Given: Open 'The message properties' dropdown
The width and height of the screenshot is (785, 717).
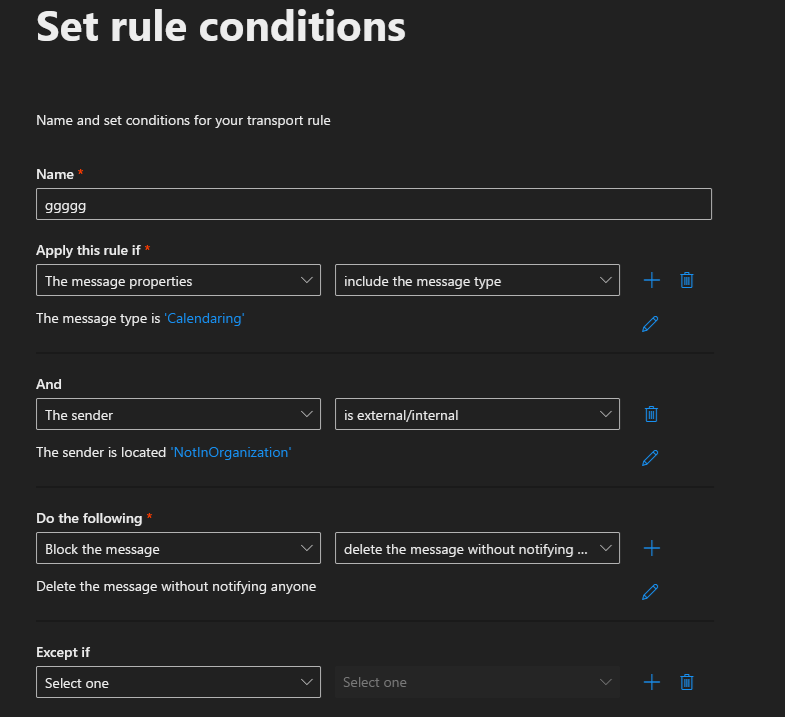Looking at the screenshot, I should coord(178,281).
